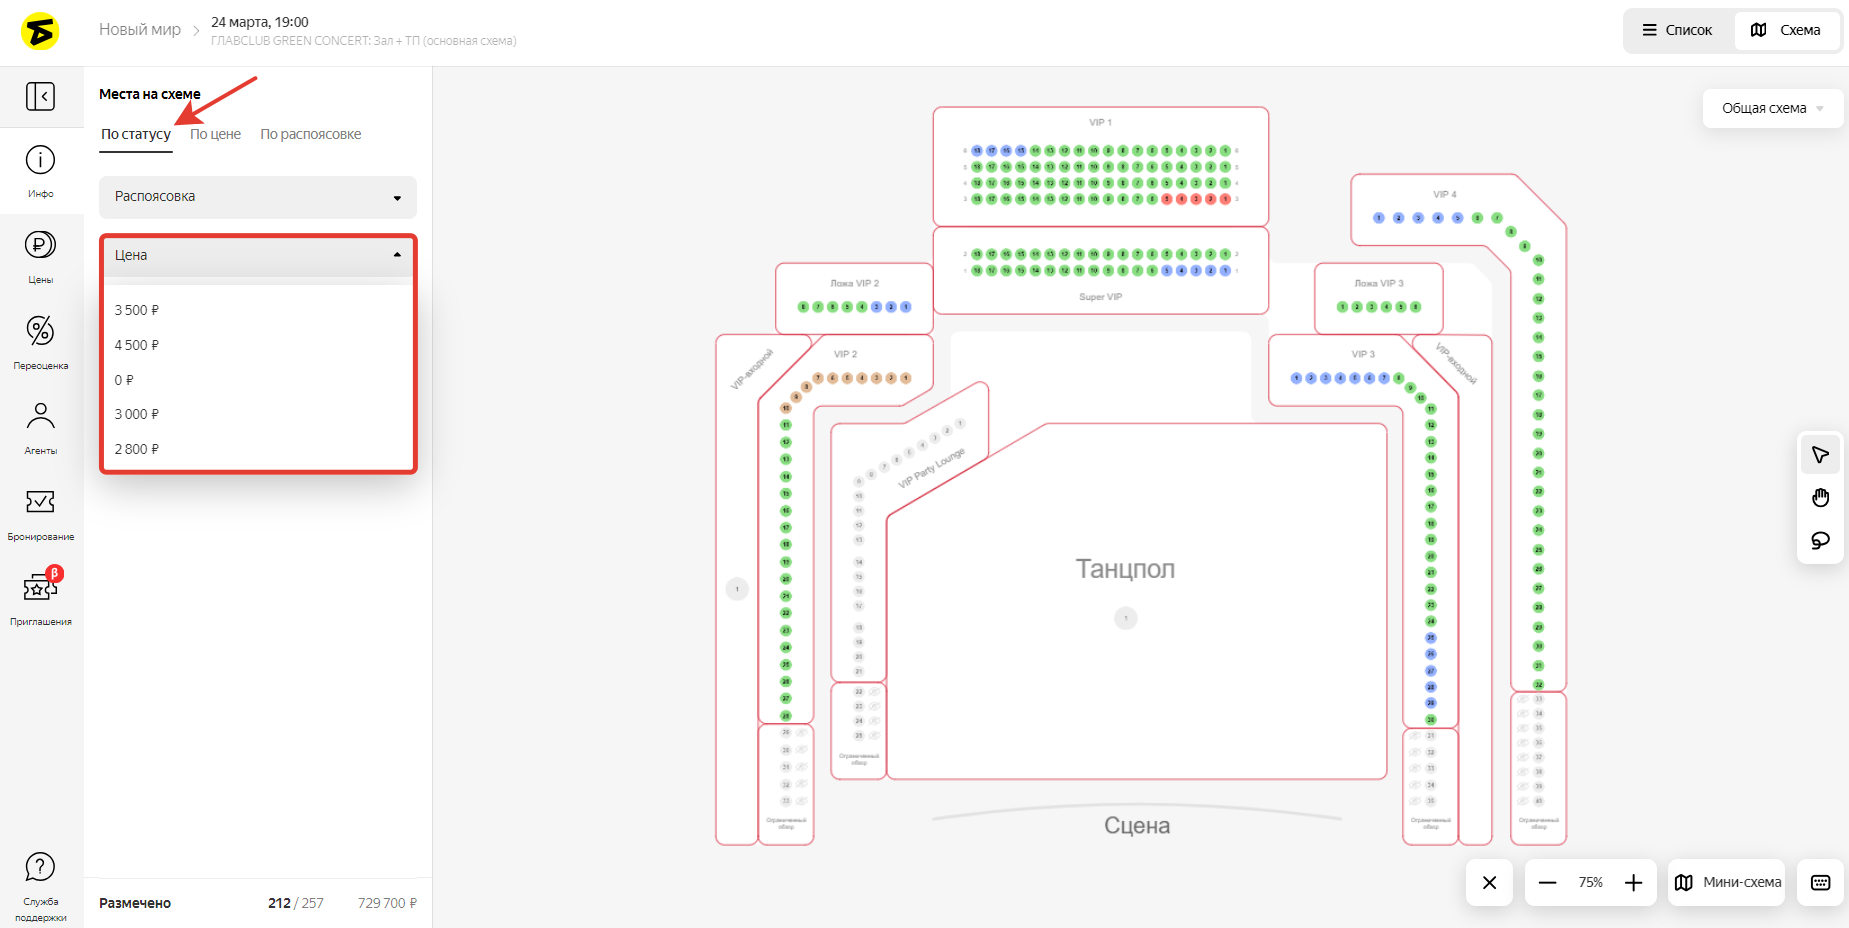
Task: Go to Новый мир breadcrumb
Action: [140, 30]
